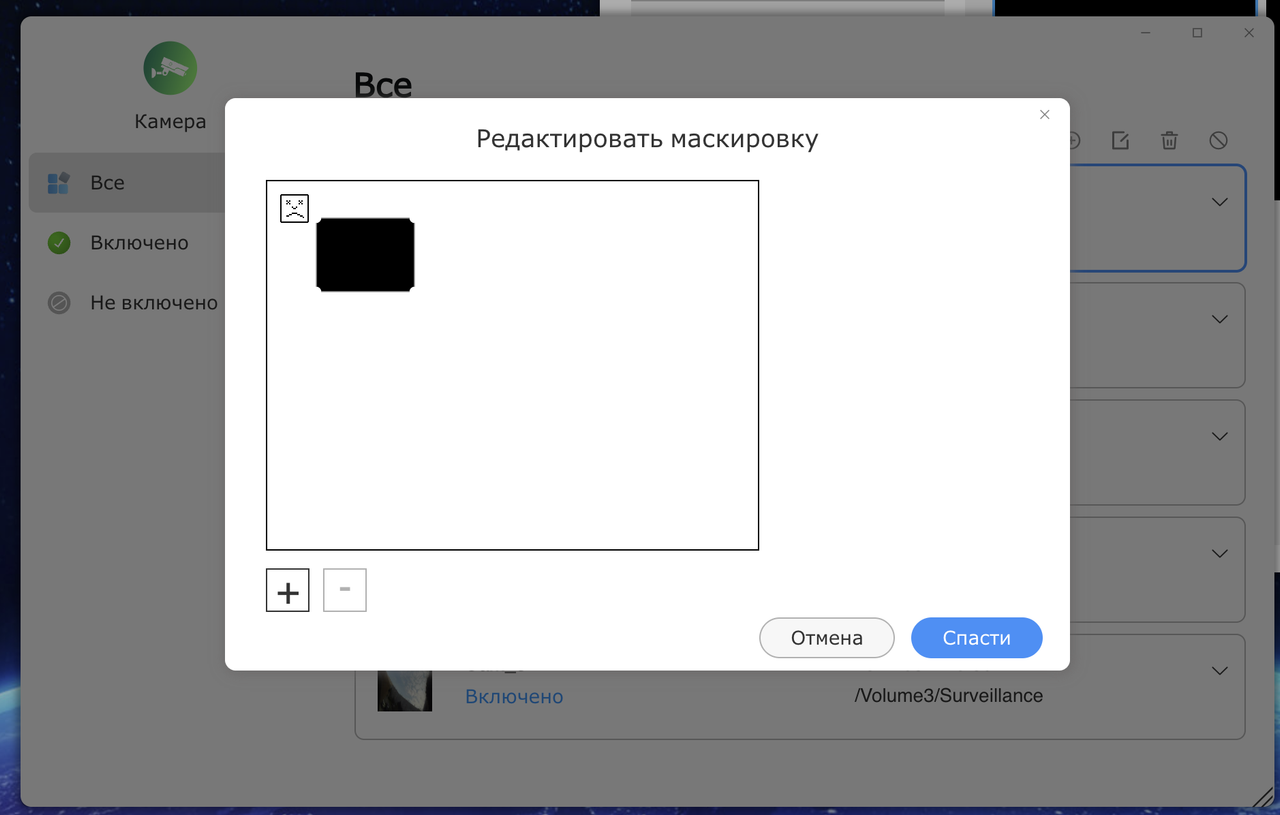The height and width of the screenshot is (815, 1280).
Task: Open the Камера app icon in sidebar
Action: pos(170,68)
